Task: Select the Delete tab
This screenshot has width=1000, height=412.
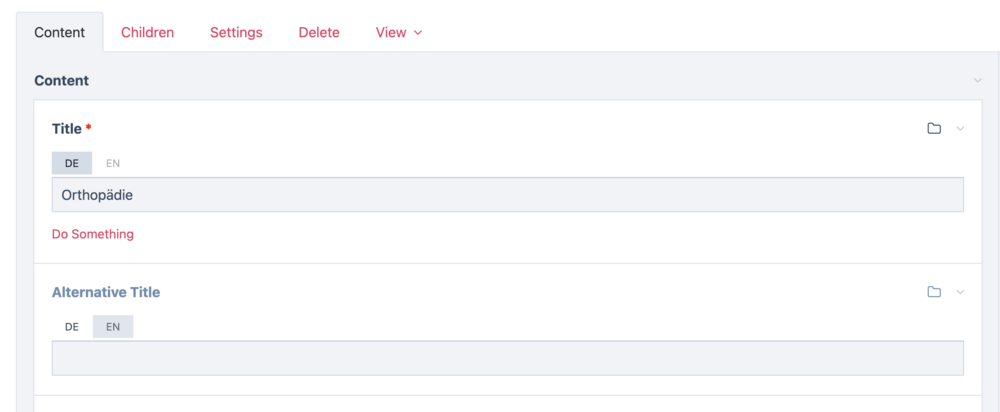Action: coord(319,33)
